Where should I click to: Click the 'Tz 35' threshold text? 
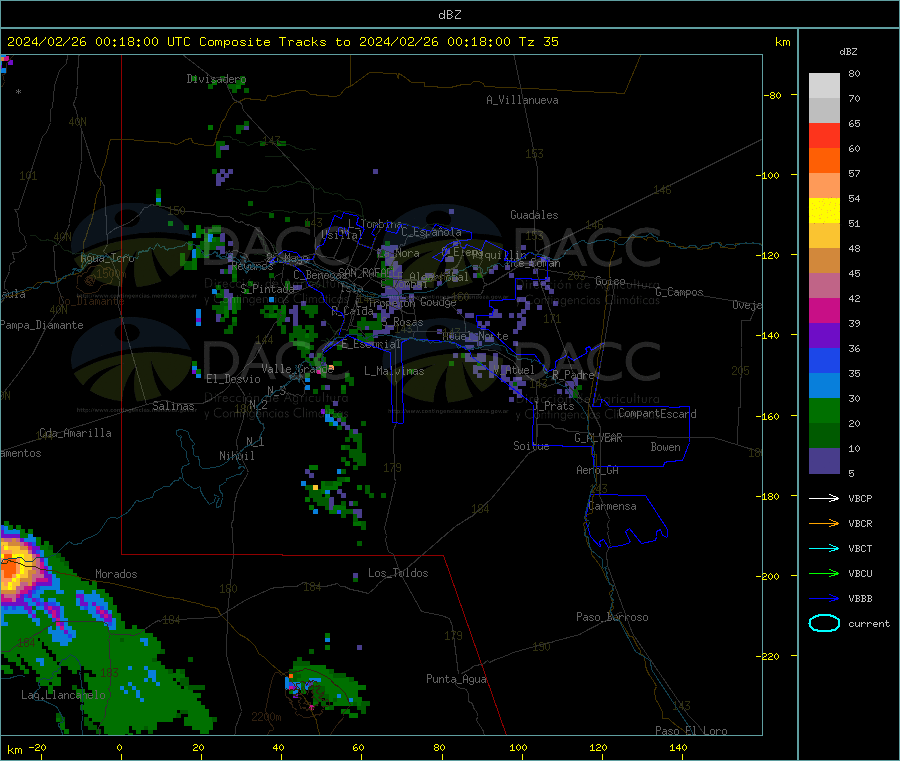[538, 42]
